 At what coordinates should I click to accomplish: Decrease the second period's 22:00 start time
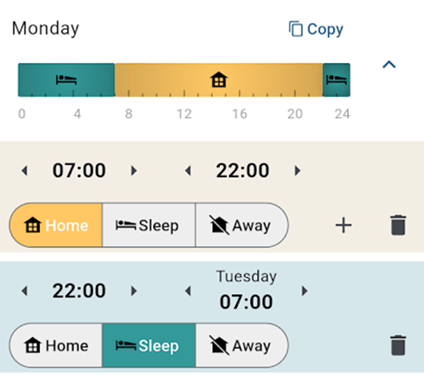[24, 291]
